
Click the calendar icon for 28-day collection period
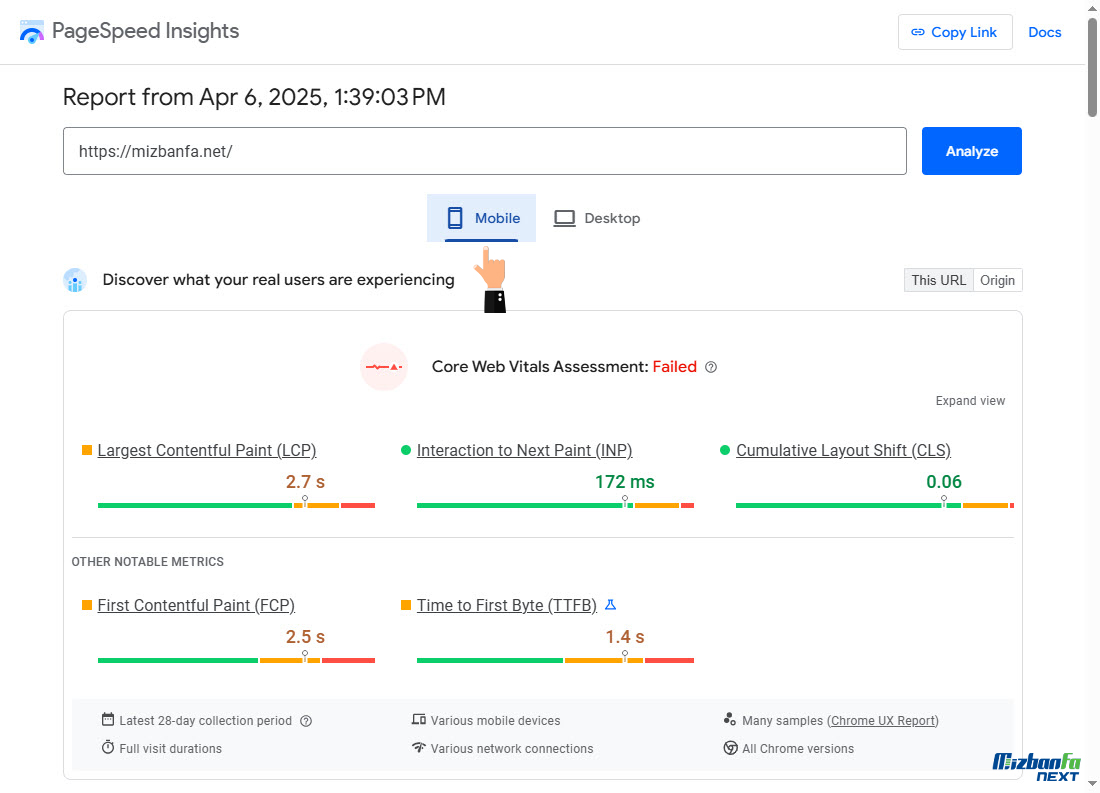point(107,719)
